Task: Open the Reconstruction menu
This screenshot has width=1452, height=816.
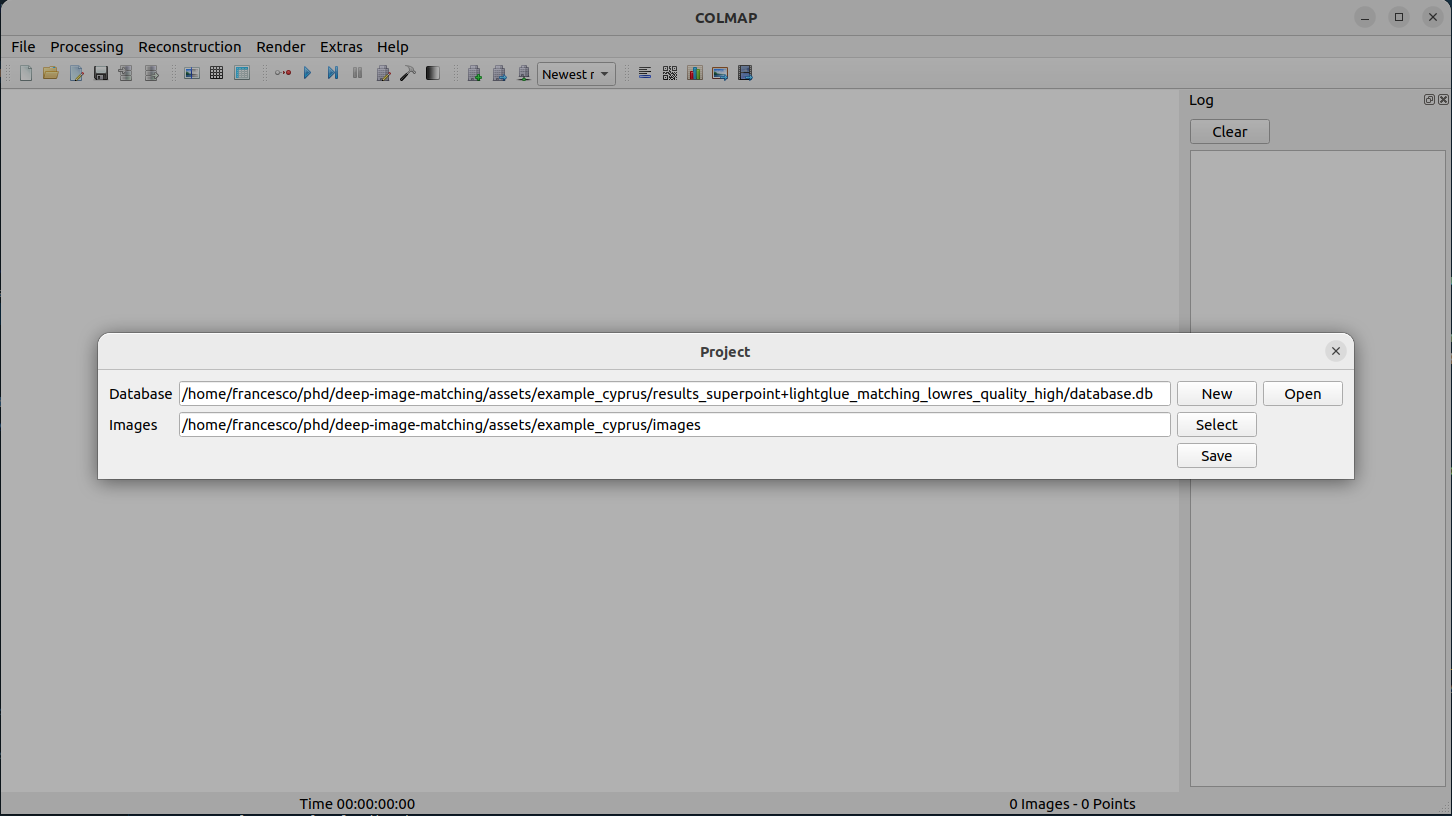Action: (190, 47)
